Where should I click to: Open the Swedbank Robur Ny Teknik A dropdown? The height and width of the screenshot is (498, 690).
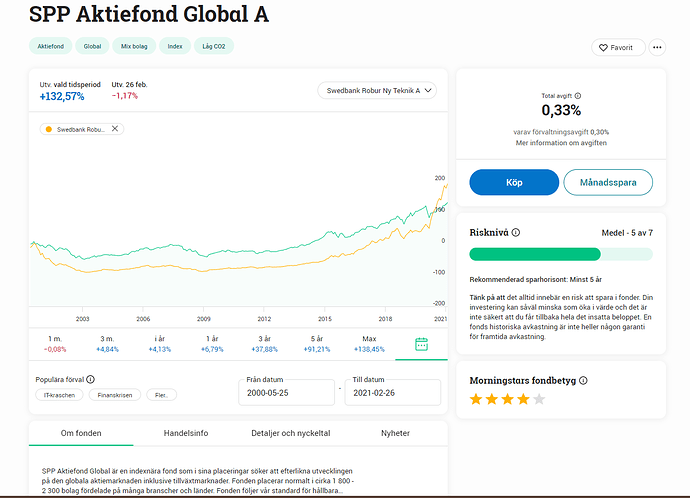pos(377,91)
